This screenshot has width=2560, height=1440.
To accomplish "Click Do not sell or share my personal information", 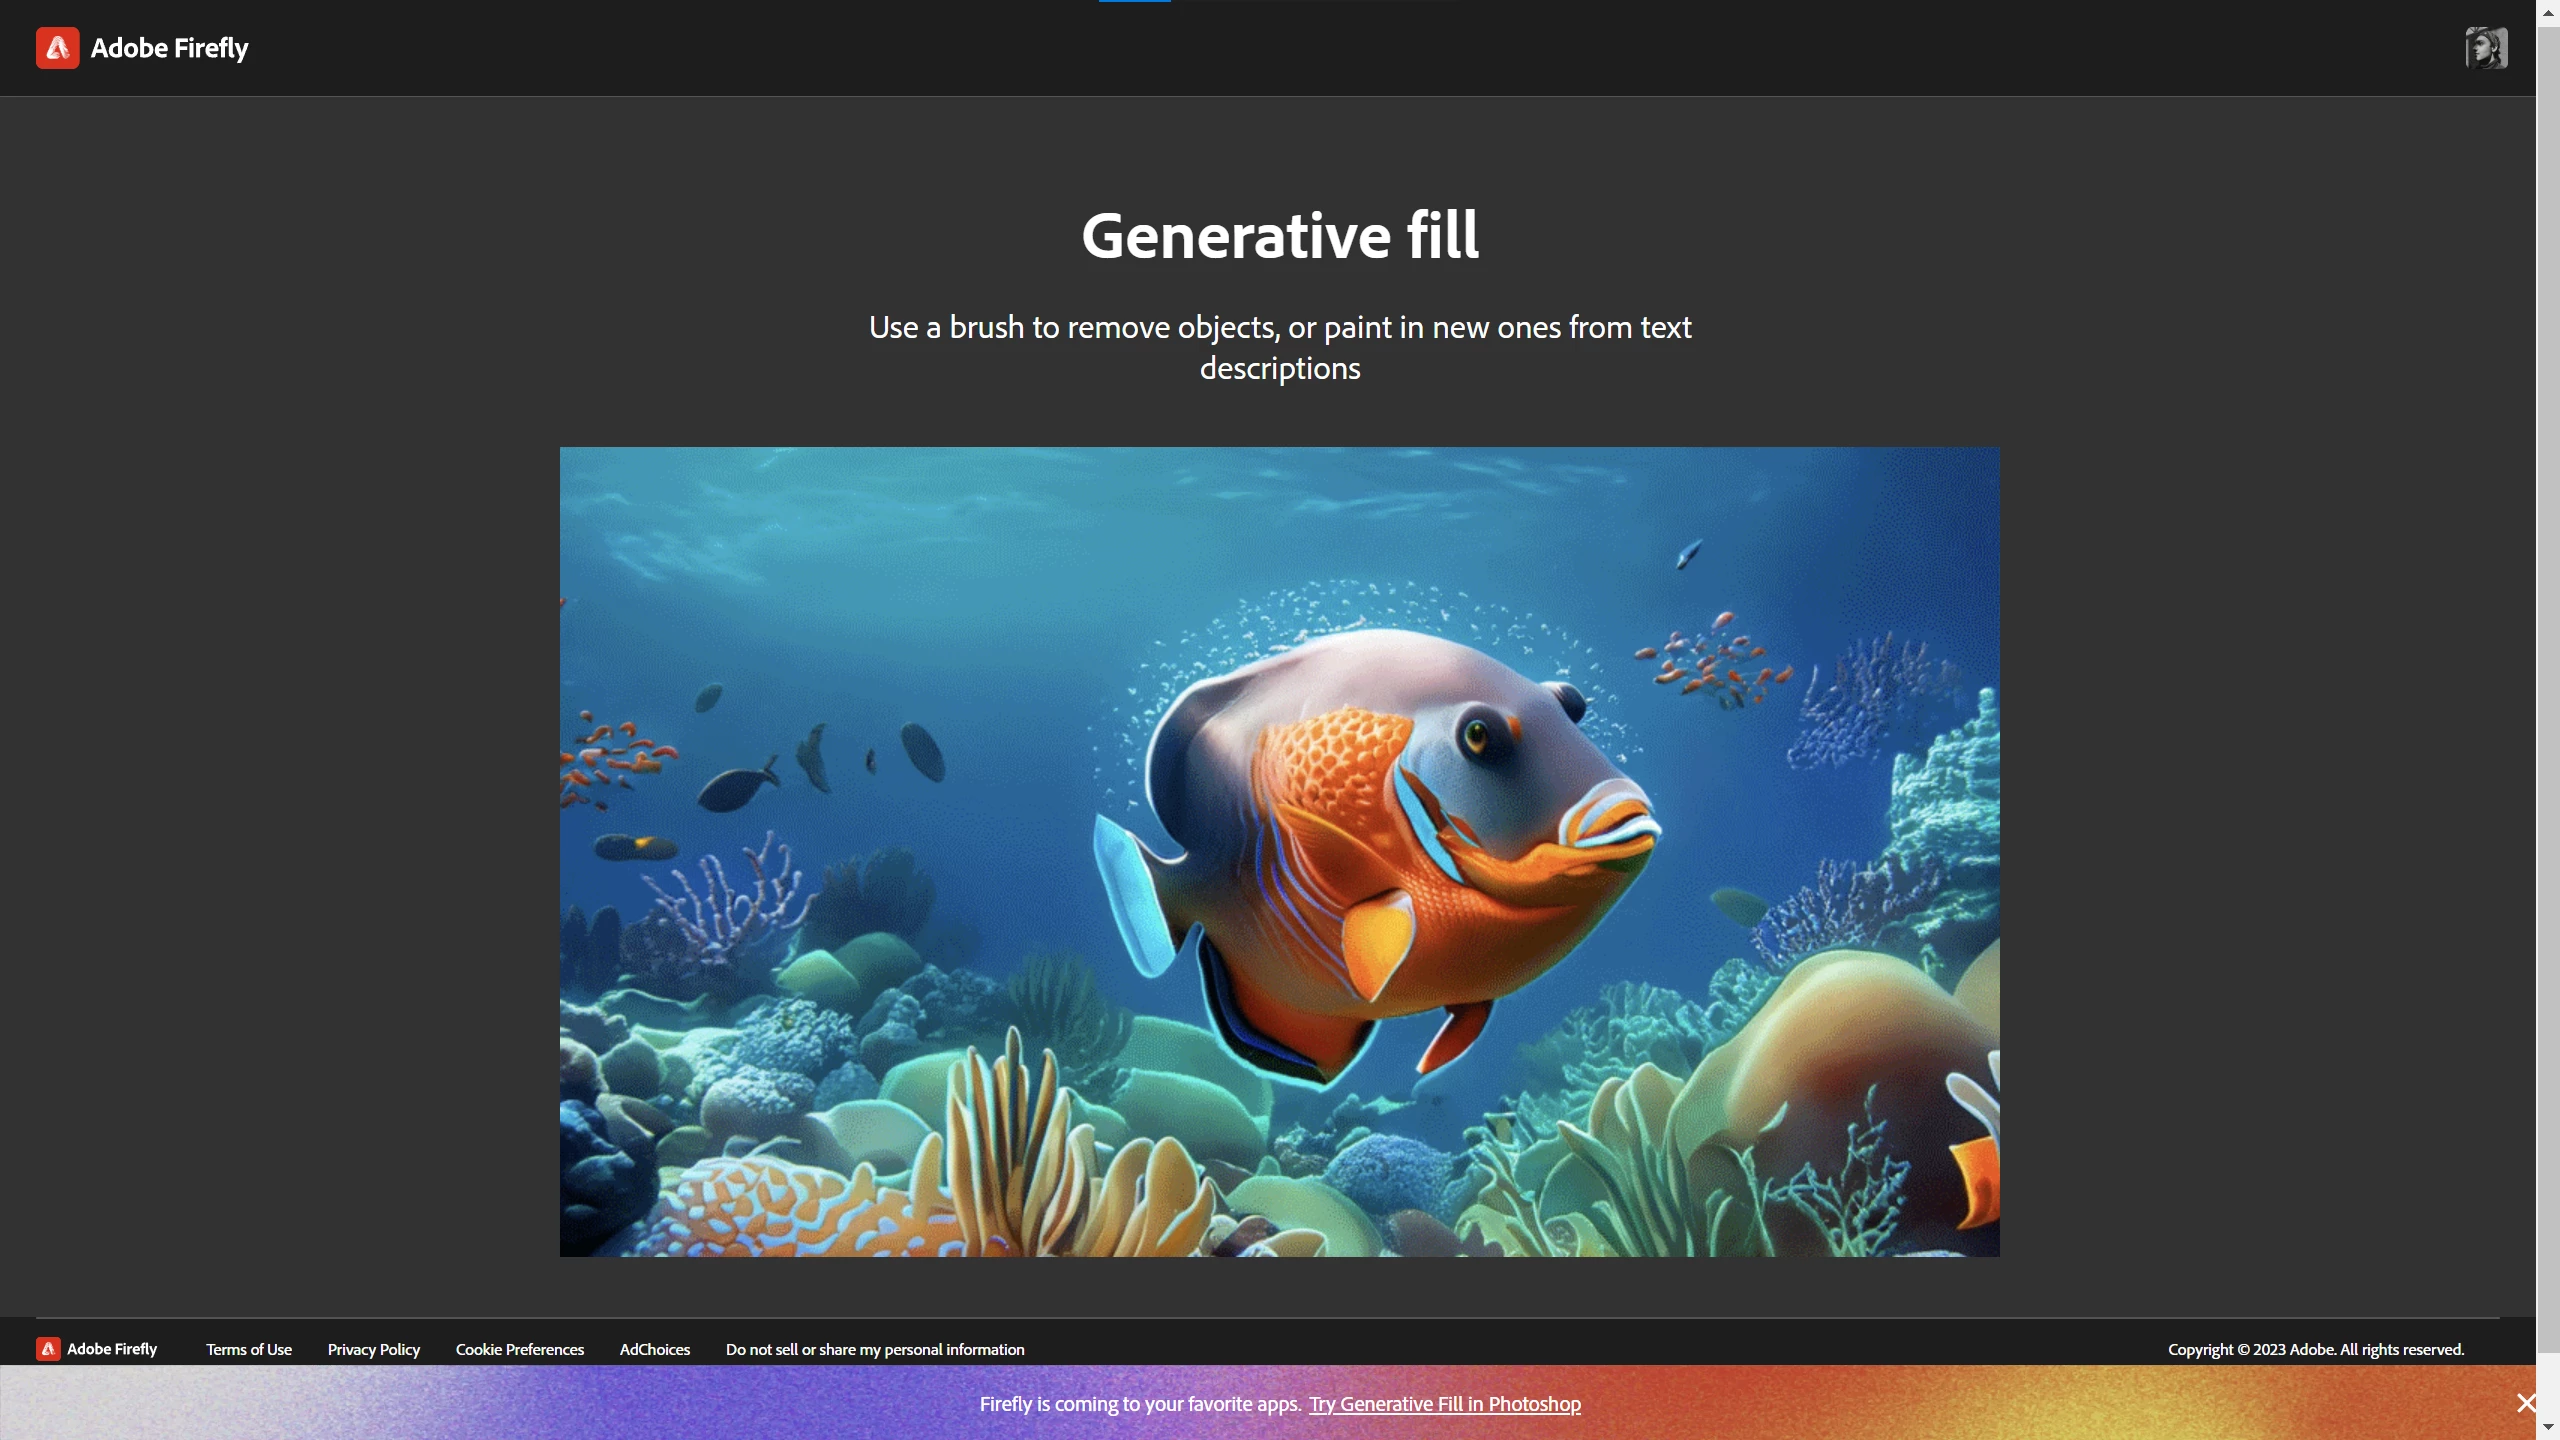I will click(875, 1349).
